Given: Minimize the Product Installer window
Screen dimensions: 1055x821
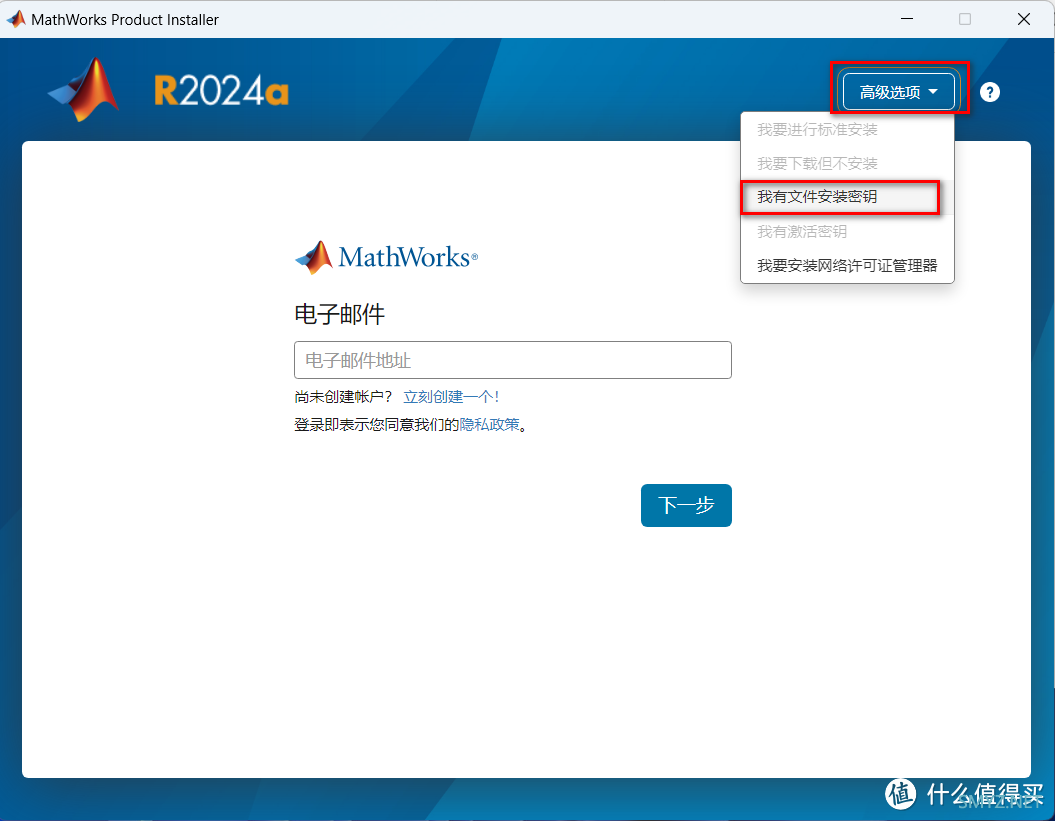Looking at the screenshot, I should (x=906, y=19).
